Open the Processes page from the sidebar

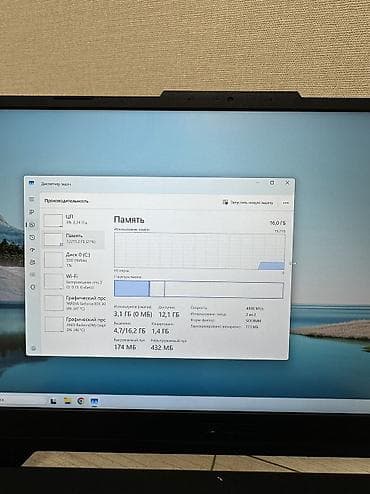click(32, 212)
